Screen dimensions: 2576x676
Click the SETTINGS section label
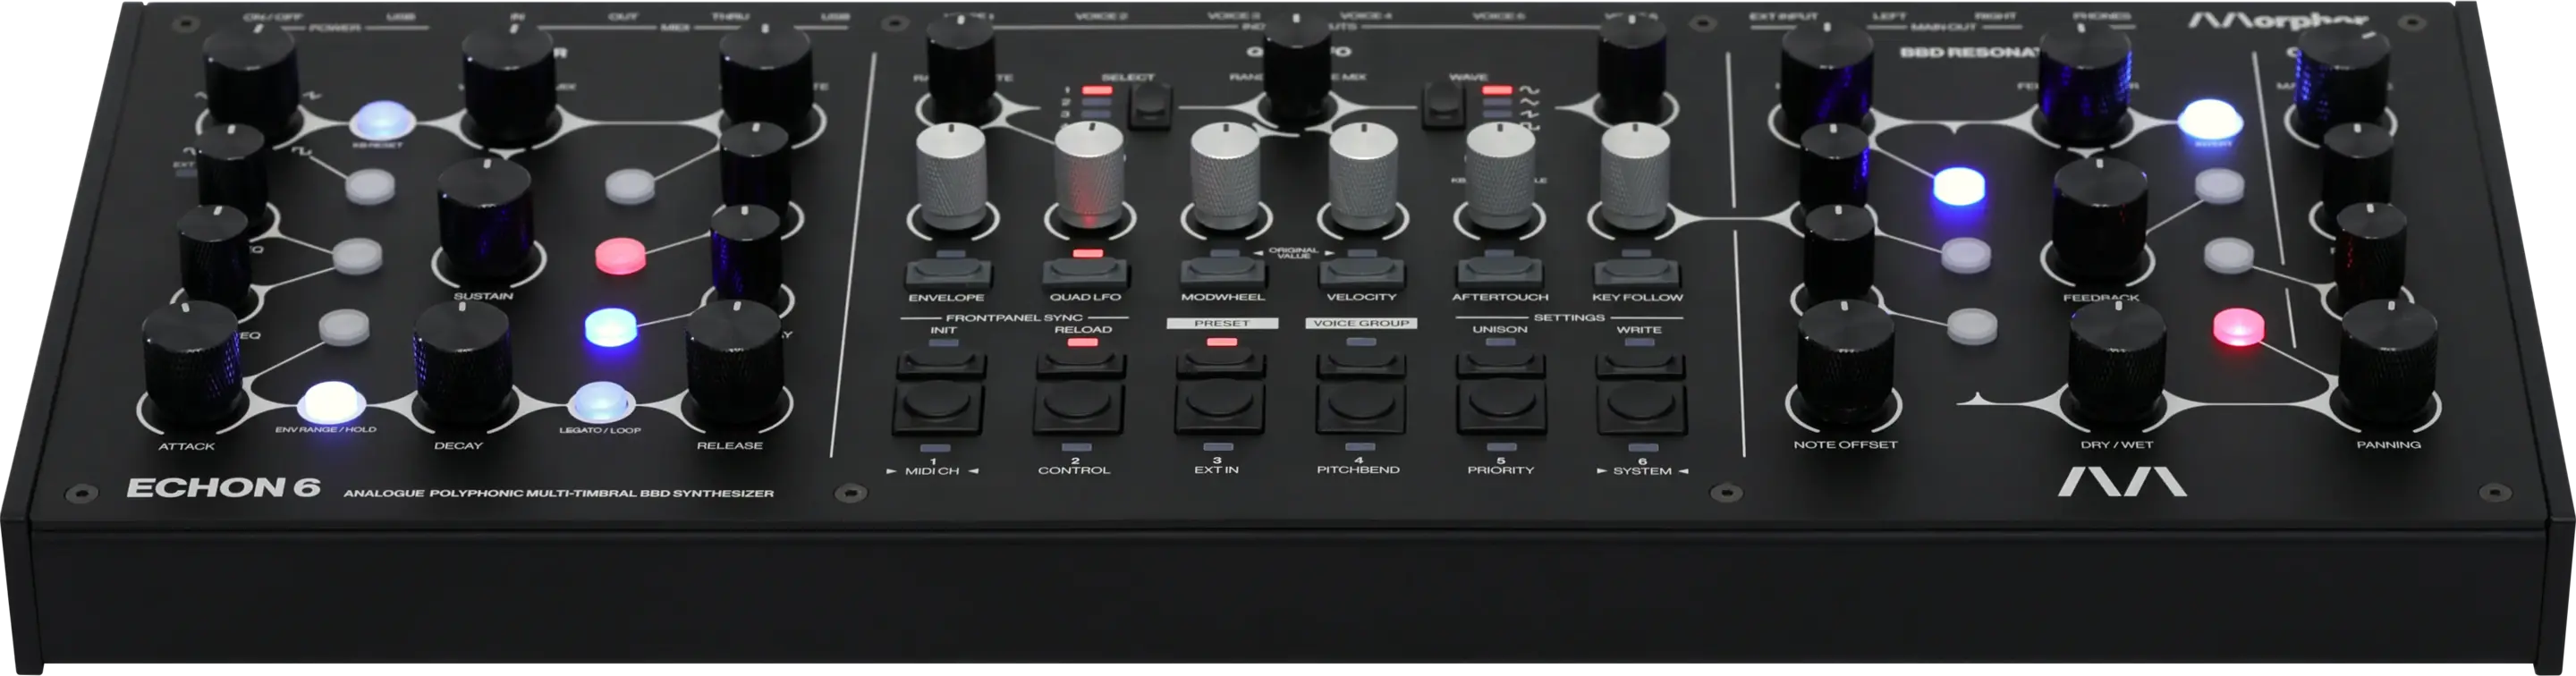(x=1568, y=318)
